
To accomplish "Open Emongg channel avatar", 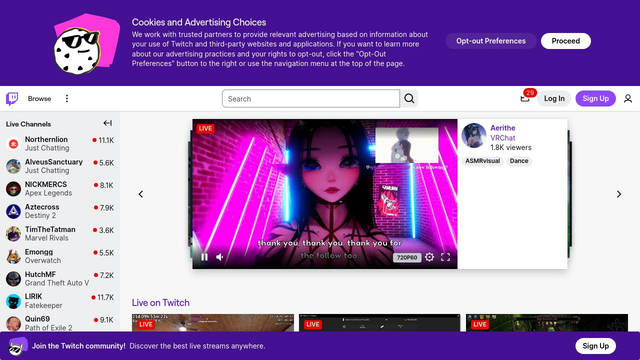I will tap(13, 256).
